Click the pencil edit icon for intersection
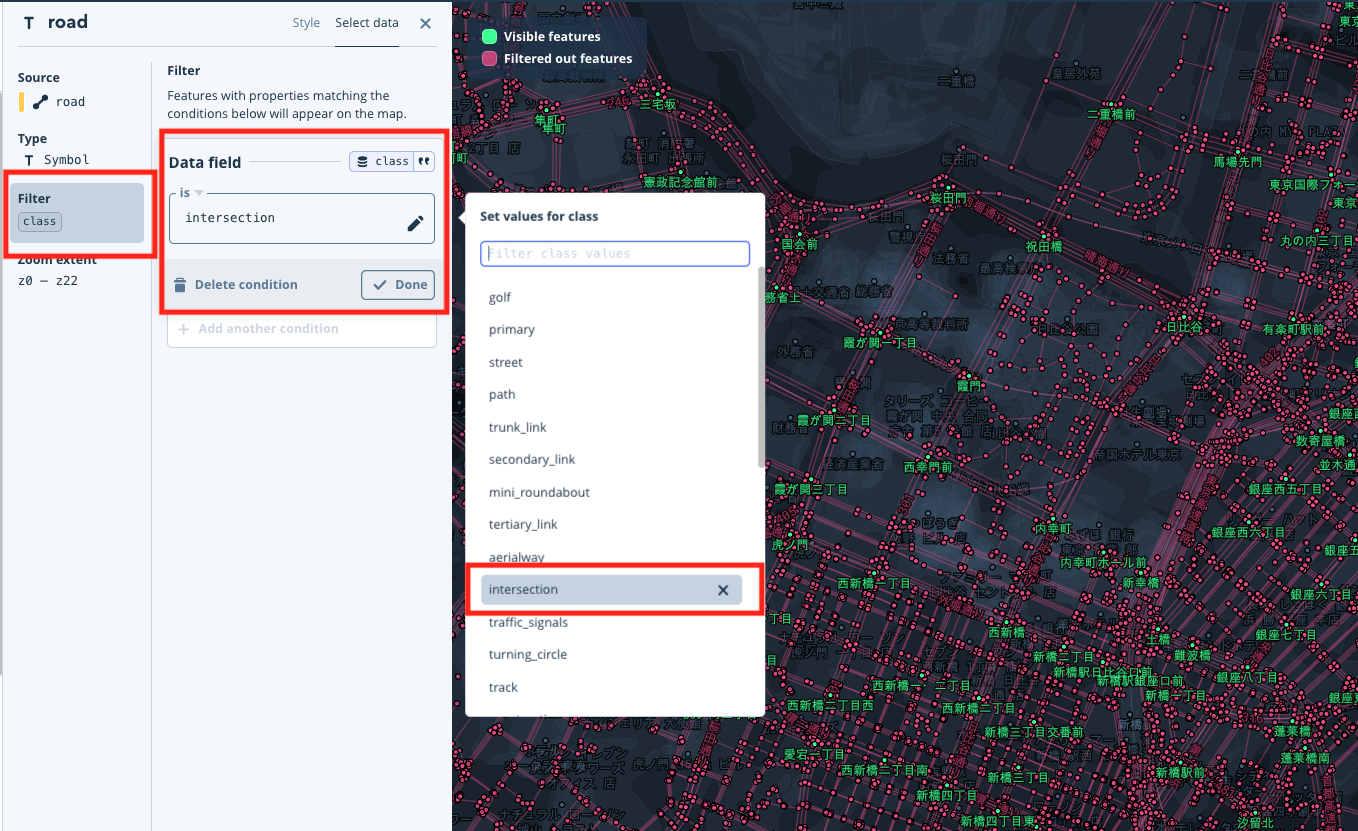The width and height of the screenshot is (1358, 831). pos(415,224)
